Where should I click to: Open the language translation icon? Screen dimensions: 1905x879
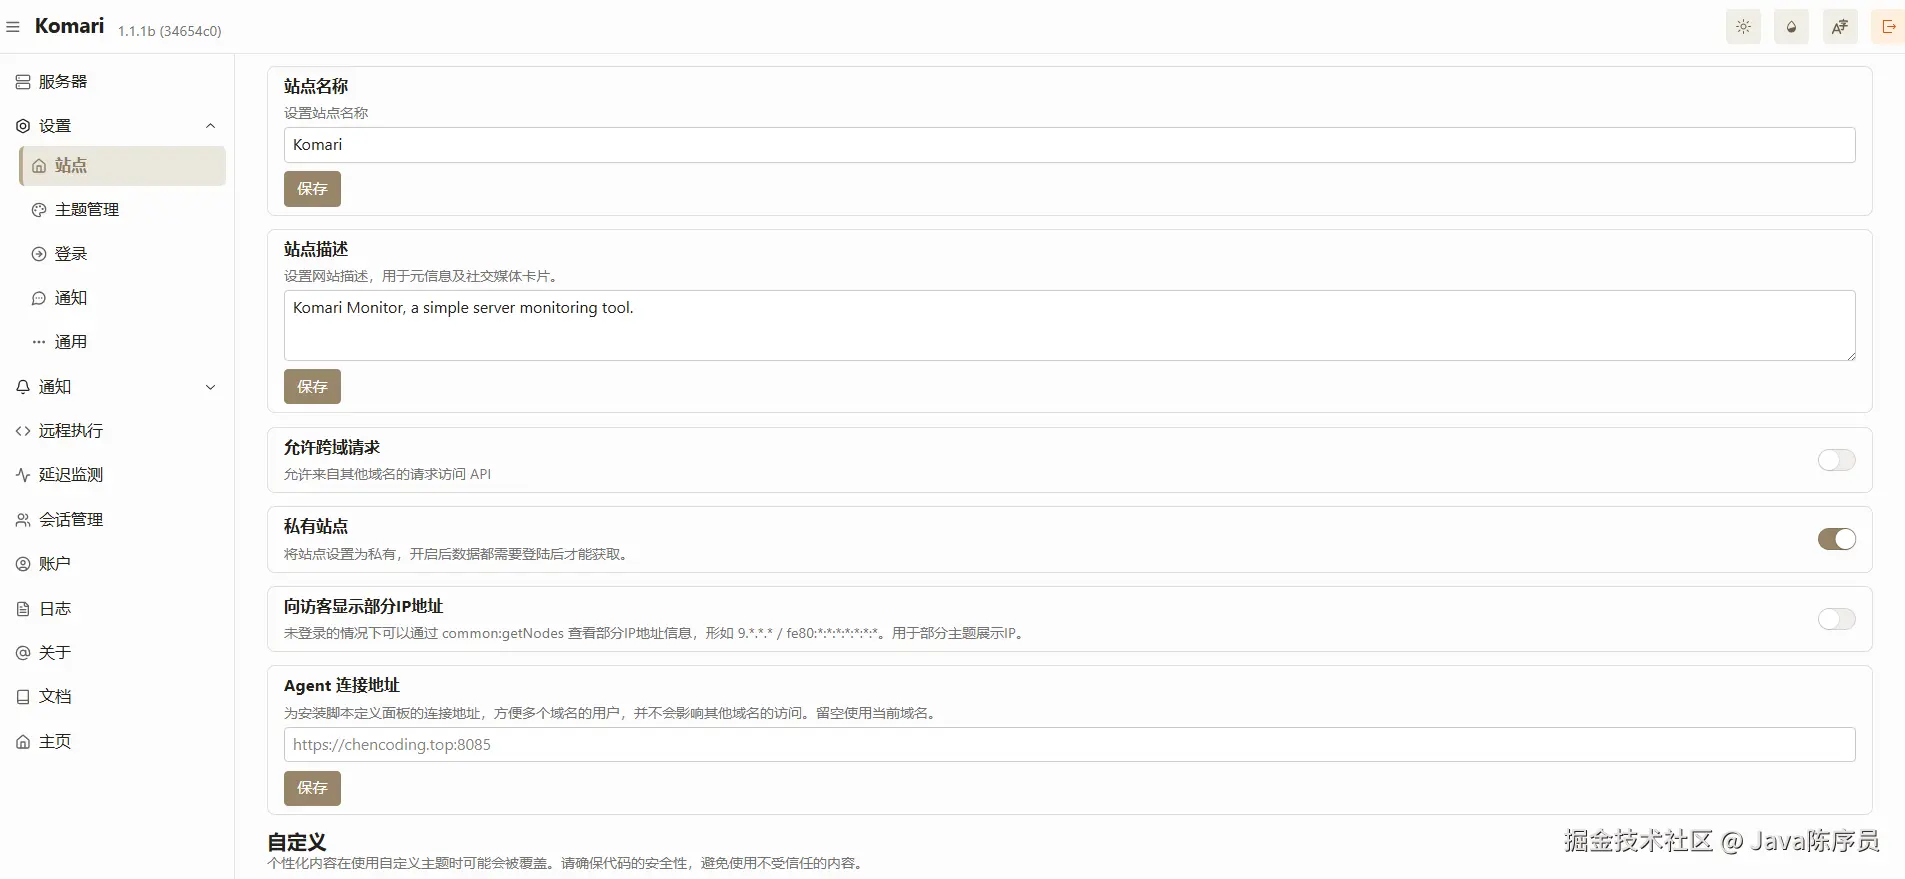point(1840,27)
